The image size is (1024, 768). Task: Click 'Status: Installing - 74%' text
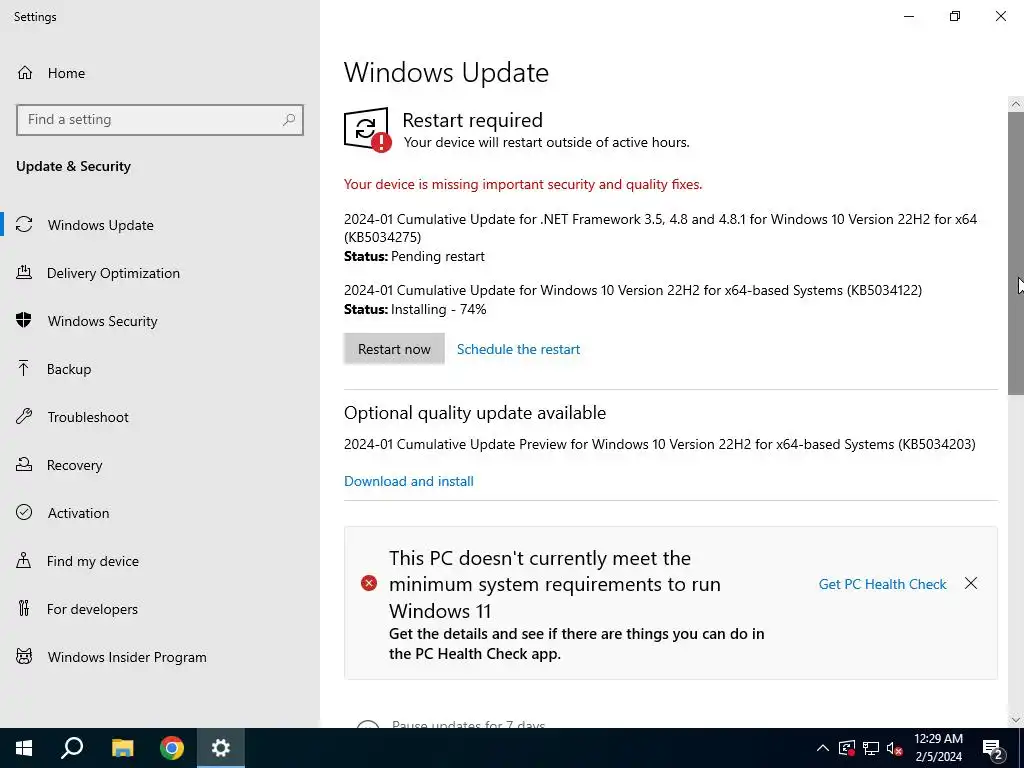click(x=415, y=309)
